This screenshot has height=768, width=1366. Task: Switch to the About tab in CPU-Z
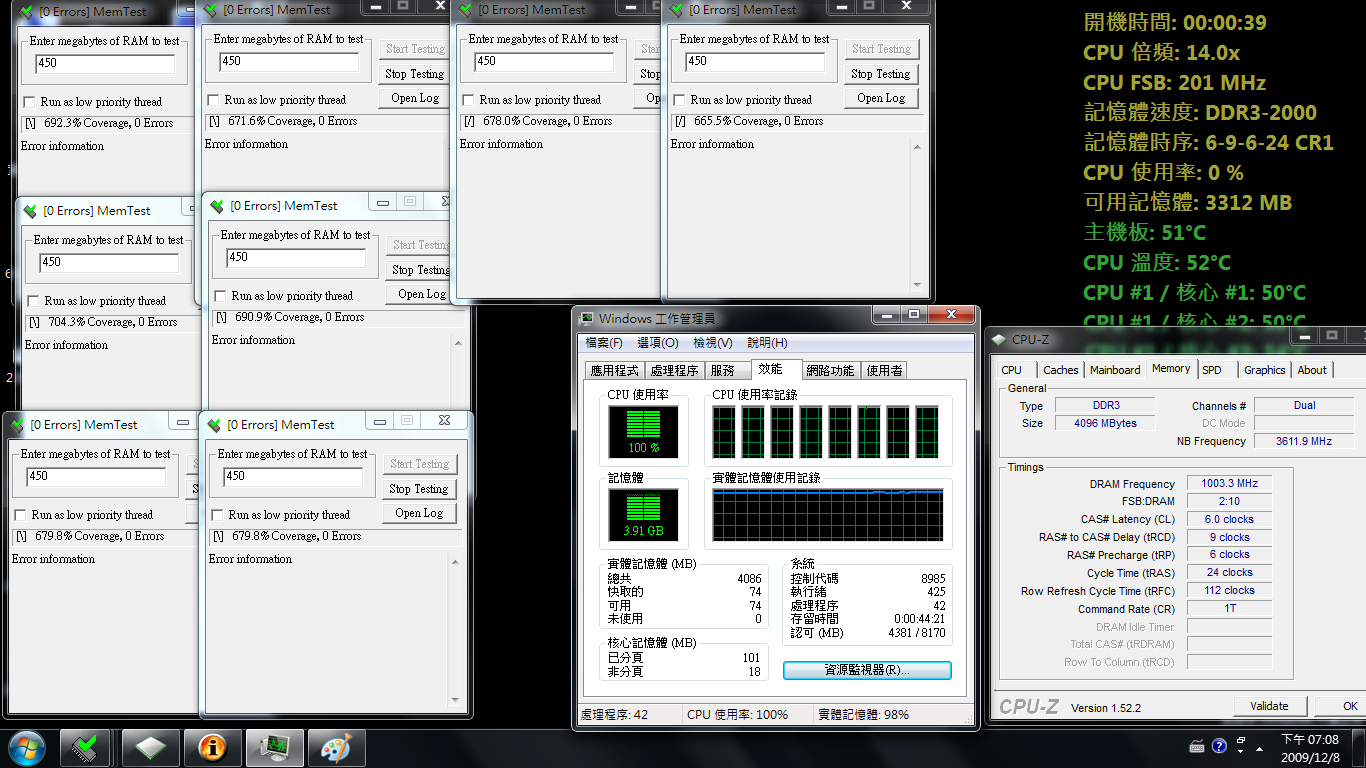pos(1312,370)
